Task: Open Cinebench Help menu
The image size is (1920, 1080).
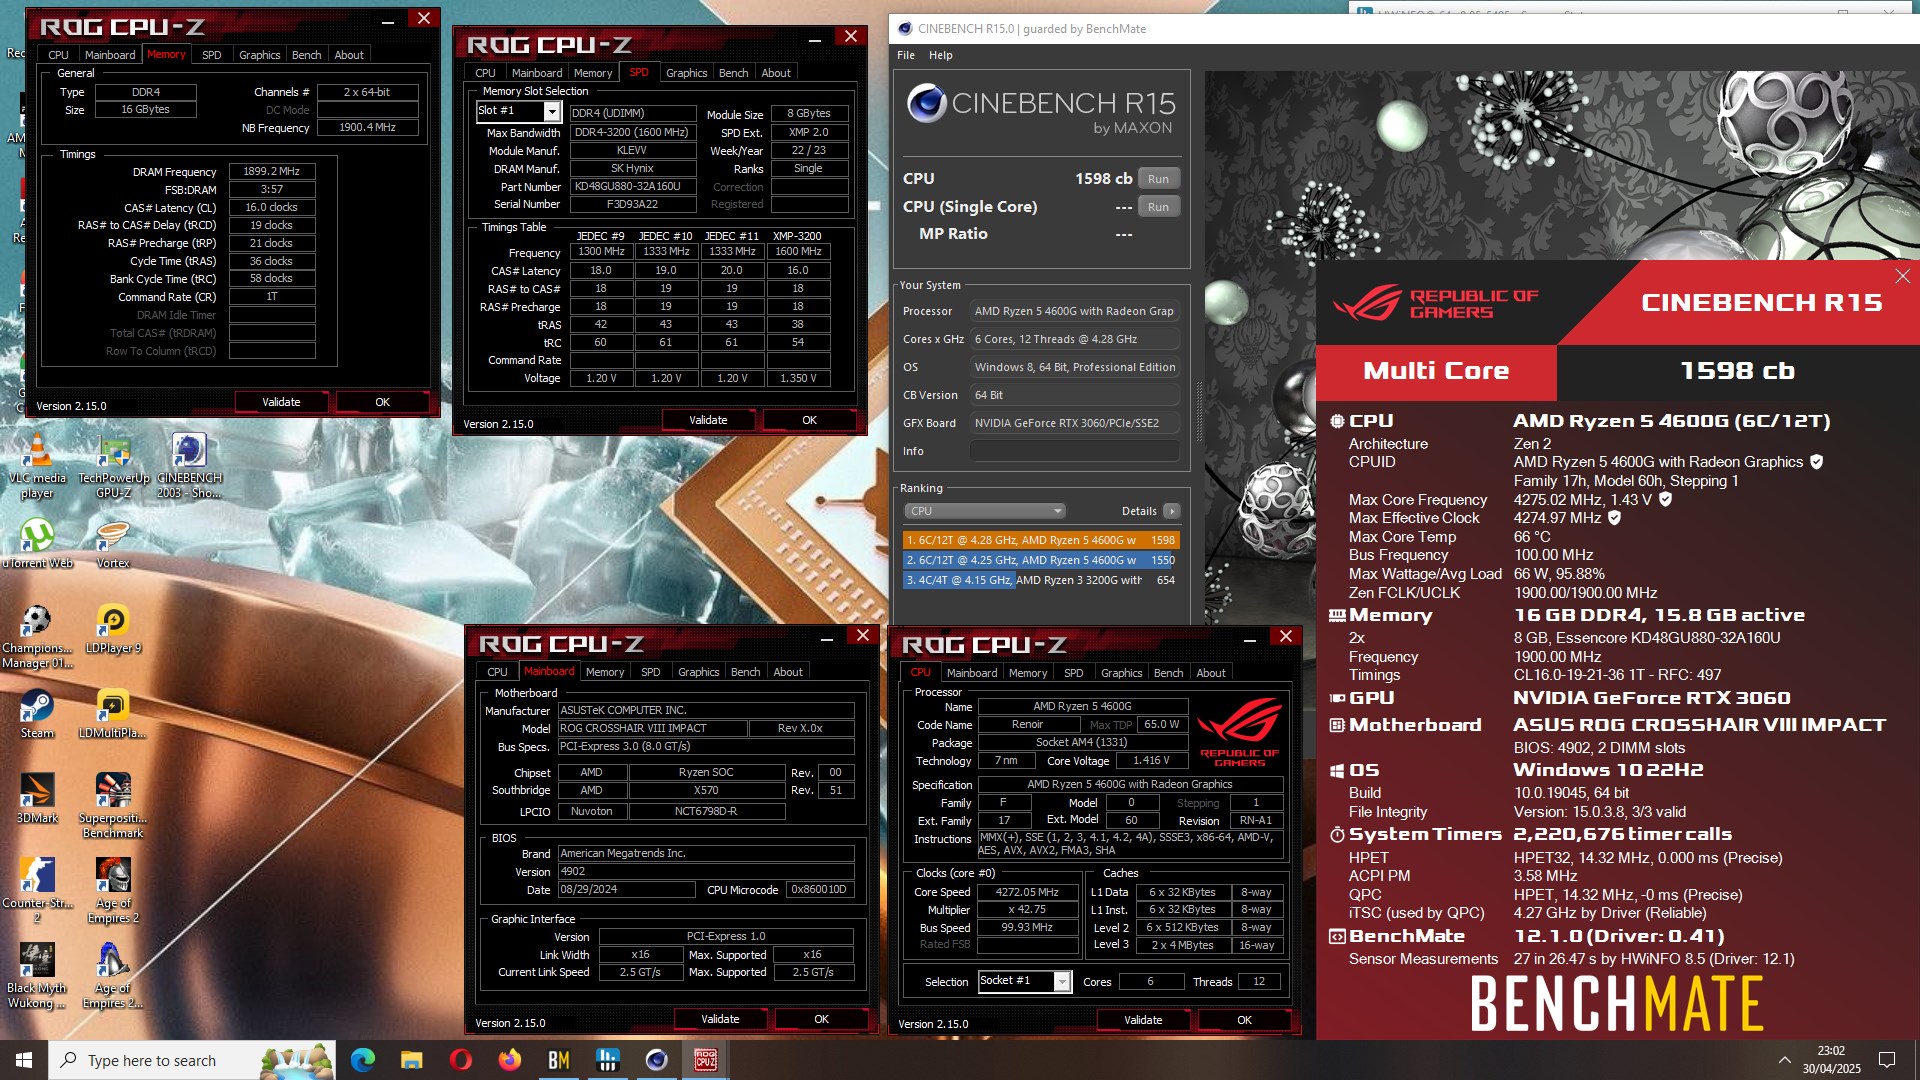Action: [x=940, y=55]
